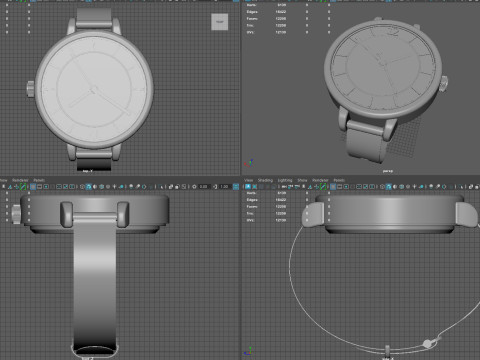Toggle film gate in side view toolbar
Image resolution: width=480 pixels, height=360 pixels.
(339, 187)
